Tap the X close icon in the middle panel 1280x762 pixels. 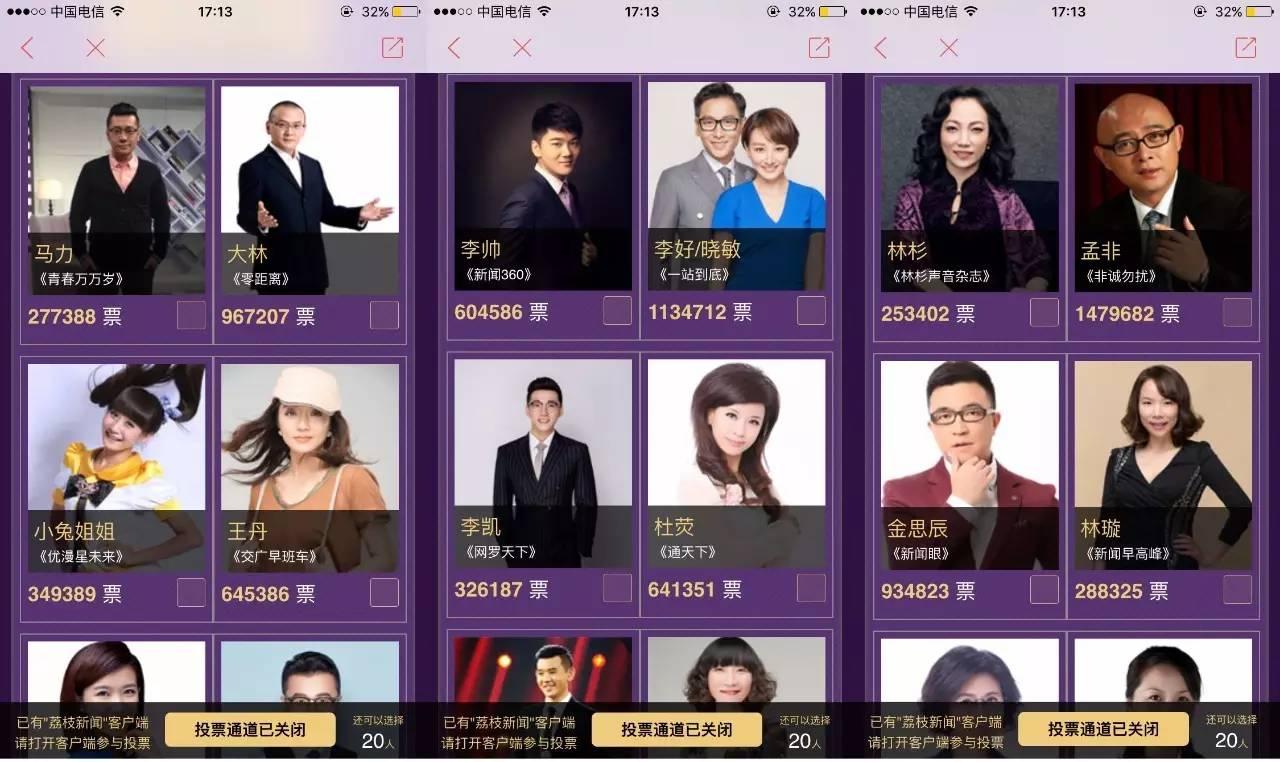[x=522, y=47]
